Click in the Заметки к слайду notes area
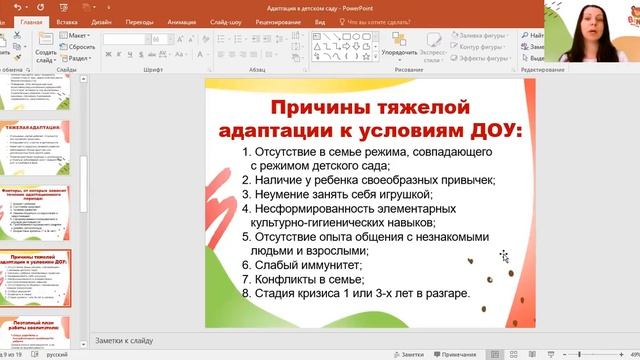This screenshot has height=360, width=640. (x=363, y=340)
